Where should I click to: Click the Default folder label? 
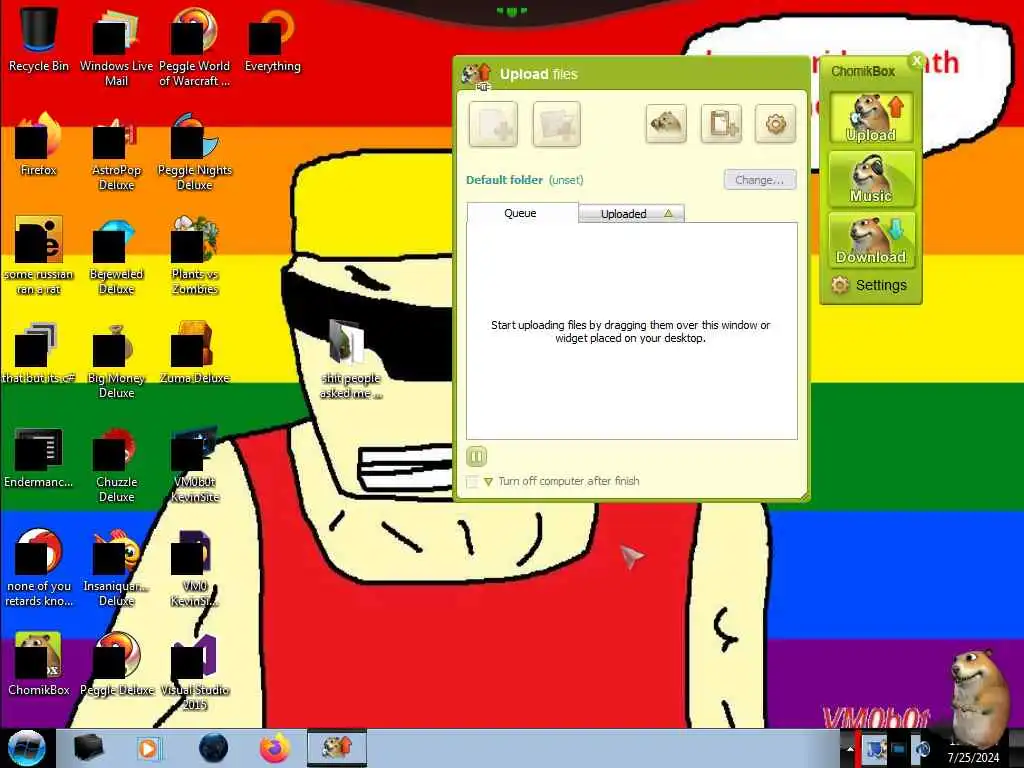(504, 180)
